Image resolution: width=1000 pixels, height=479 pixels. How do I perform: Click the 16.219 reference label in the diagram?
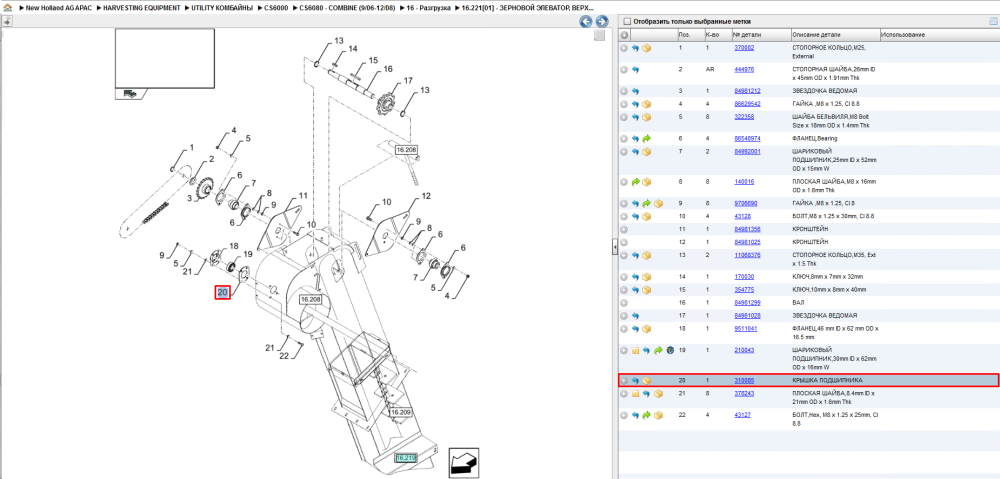point(405,458)
